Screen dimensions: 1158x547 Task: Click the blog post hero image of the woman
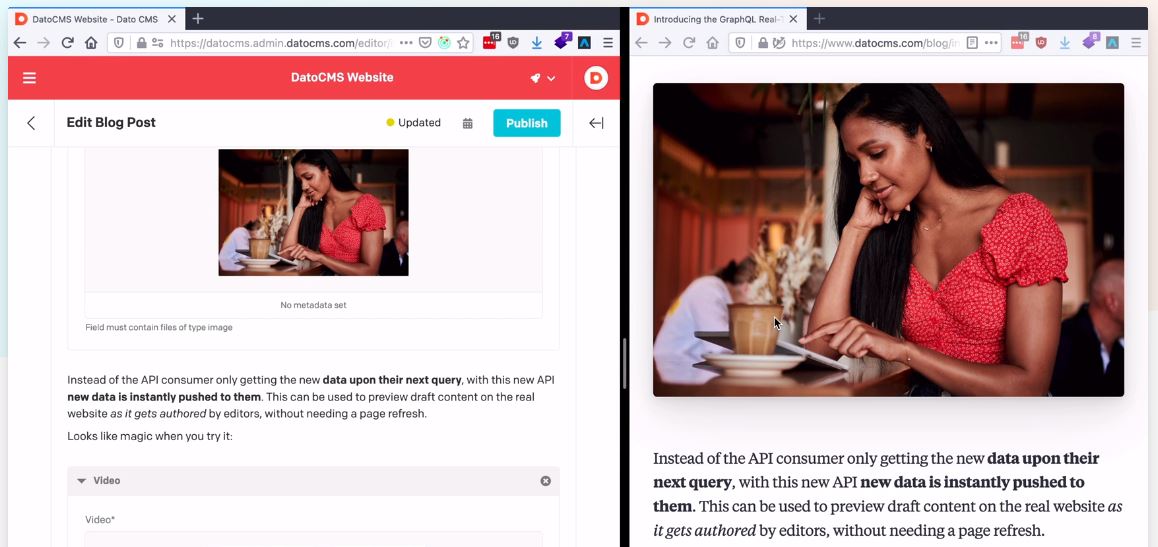tap(888, 240)
